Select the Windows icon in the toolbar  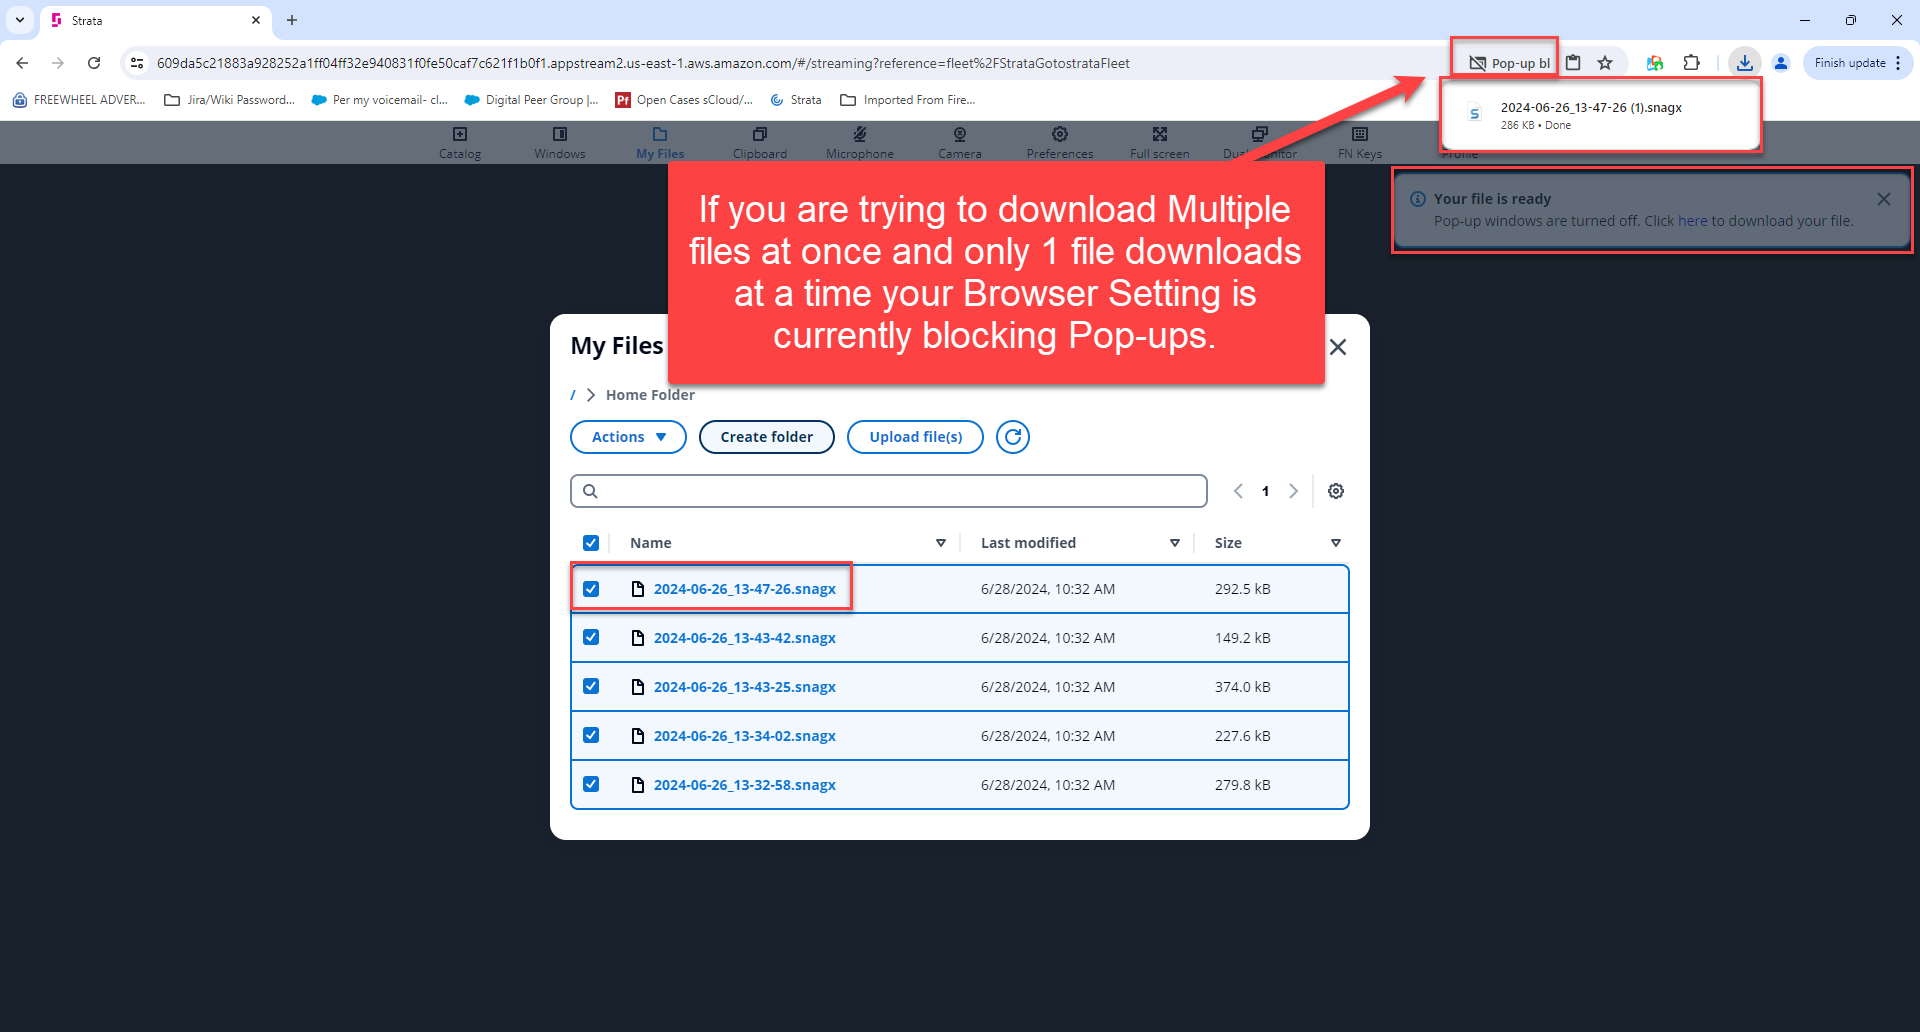pyautogui.click(x=559, y=142)
